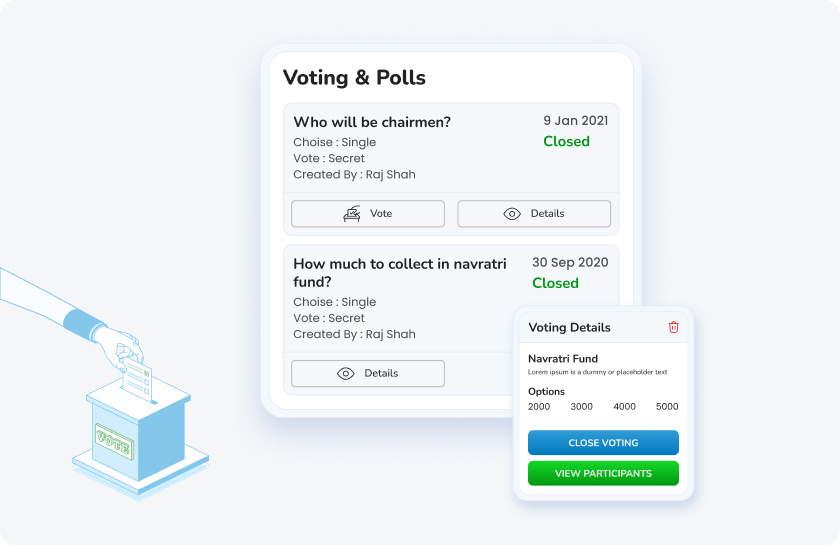Click the VIEW PARTICIPANTS button

coord(603,473)
